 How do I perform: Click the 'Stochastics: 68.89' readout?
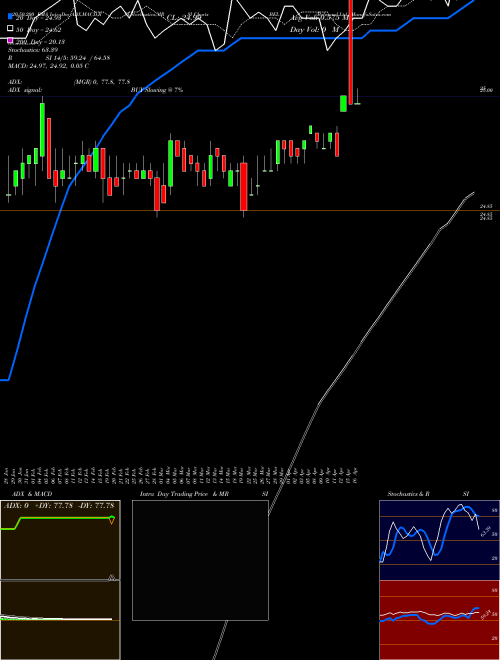coord(33,50)
